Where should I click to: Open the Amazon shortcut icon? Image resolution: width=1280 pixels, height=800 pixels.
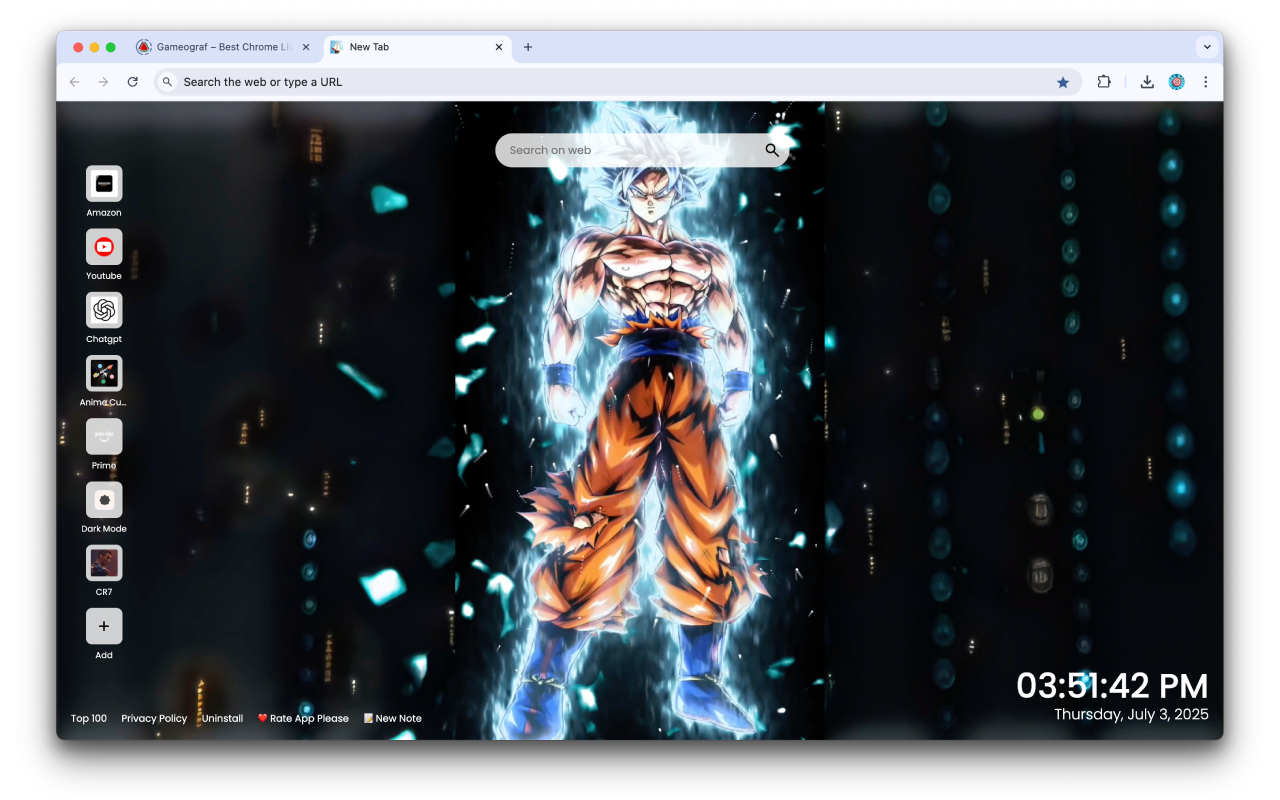(104, 183)
